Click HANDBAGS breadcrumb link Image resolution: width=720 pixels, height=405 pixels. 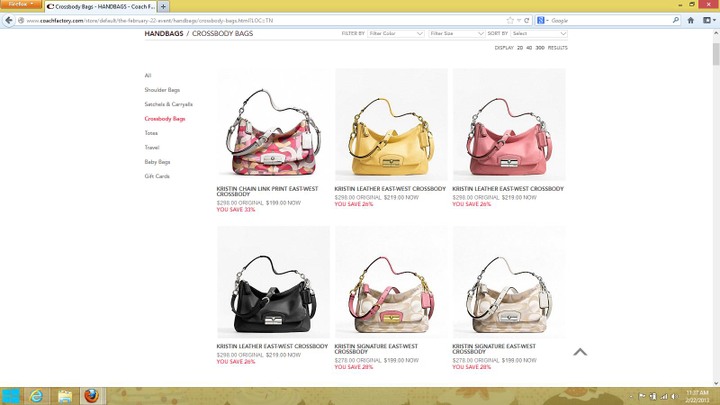[x=164, y=34]
